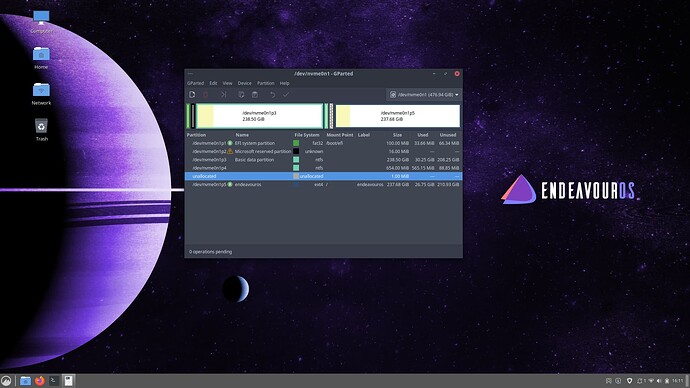Click the New partition toolbar icon
Image resolution: width=690 pixels, height=388 pixels.
click(192, 95)
